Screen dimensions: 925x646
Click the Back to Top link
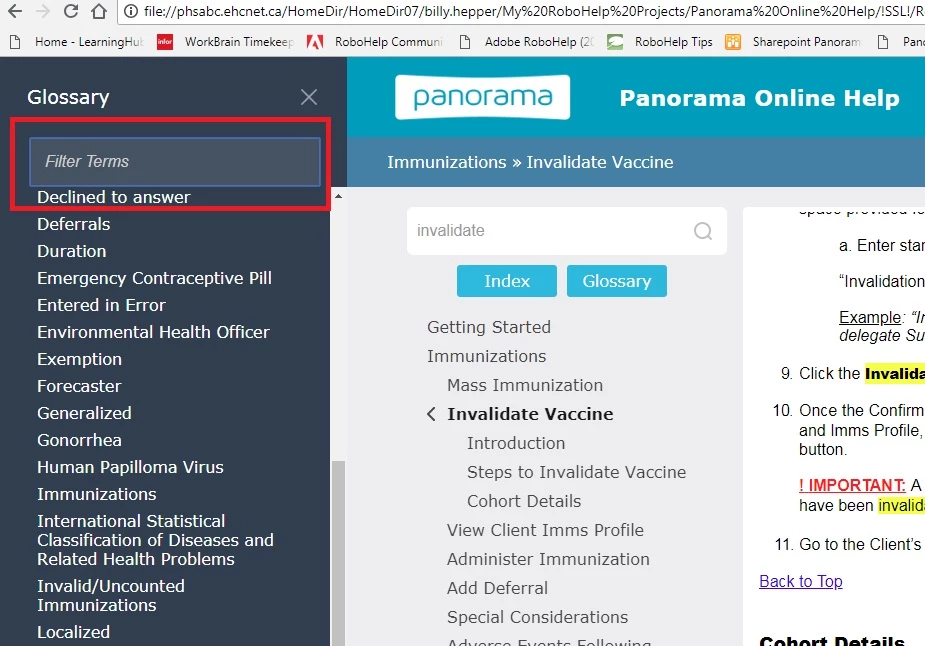tap(801, 581)
